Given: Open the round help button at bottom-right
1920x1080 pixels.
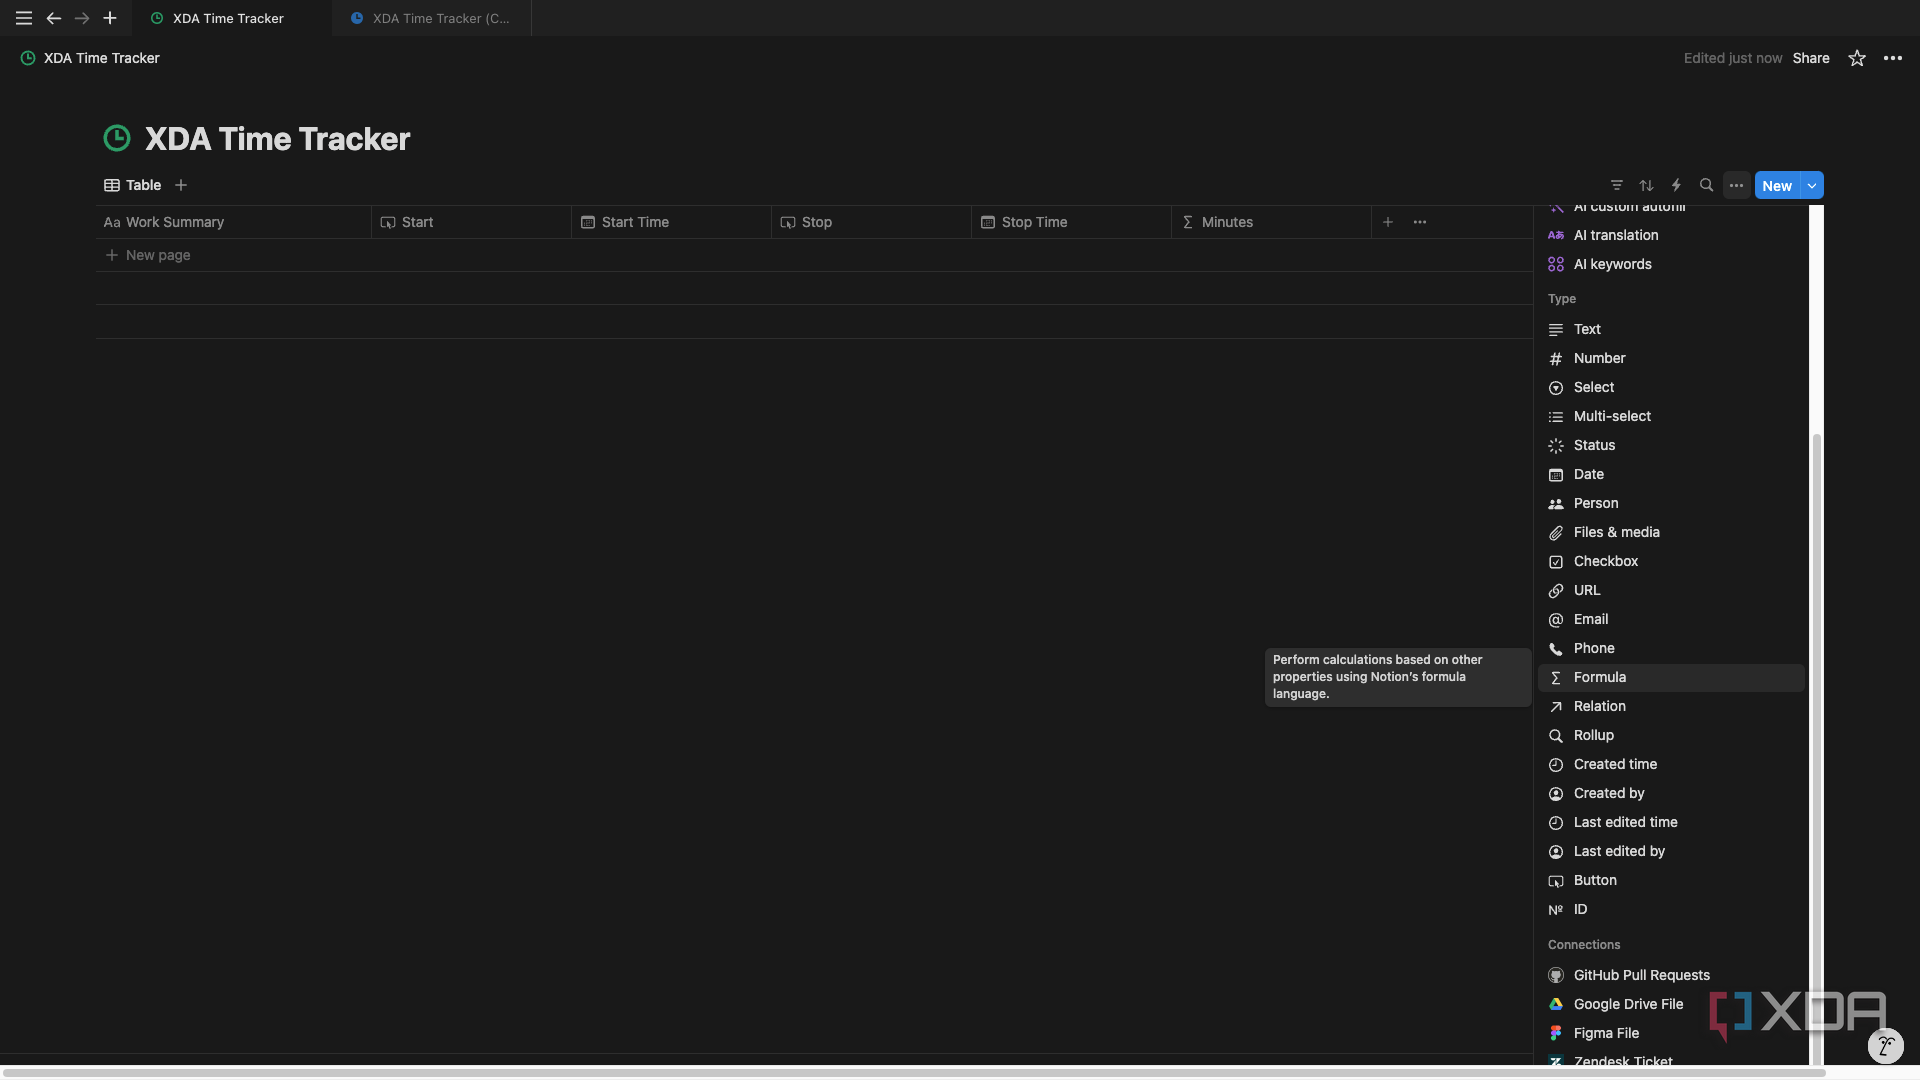Looking at the screenshot, I should (1885, 1046).
